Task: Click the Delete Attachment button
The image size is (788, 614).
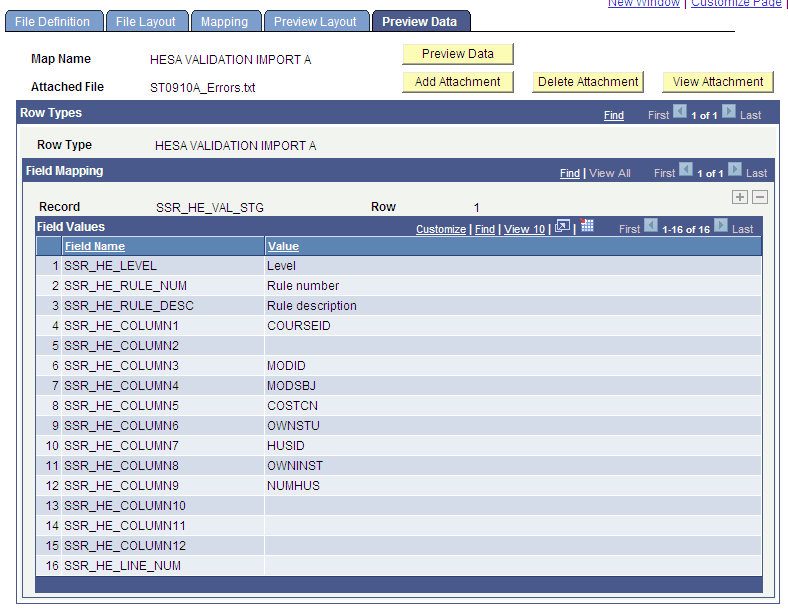Action: pos(588,82)
